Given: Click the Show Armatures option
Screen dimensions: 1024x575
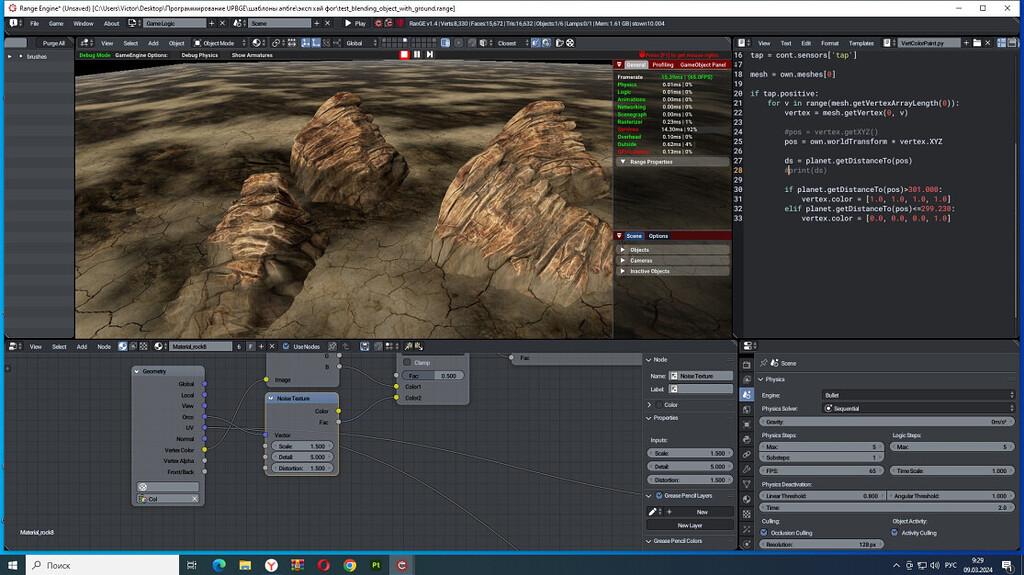Looking at the screenshot, I should pos(252,56).
